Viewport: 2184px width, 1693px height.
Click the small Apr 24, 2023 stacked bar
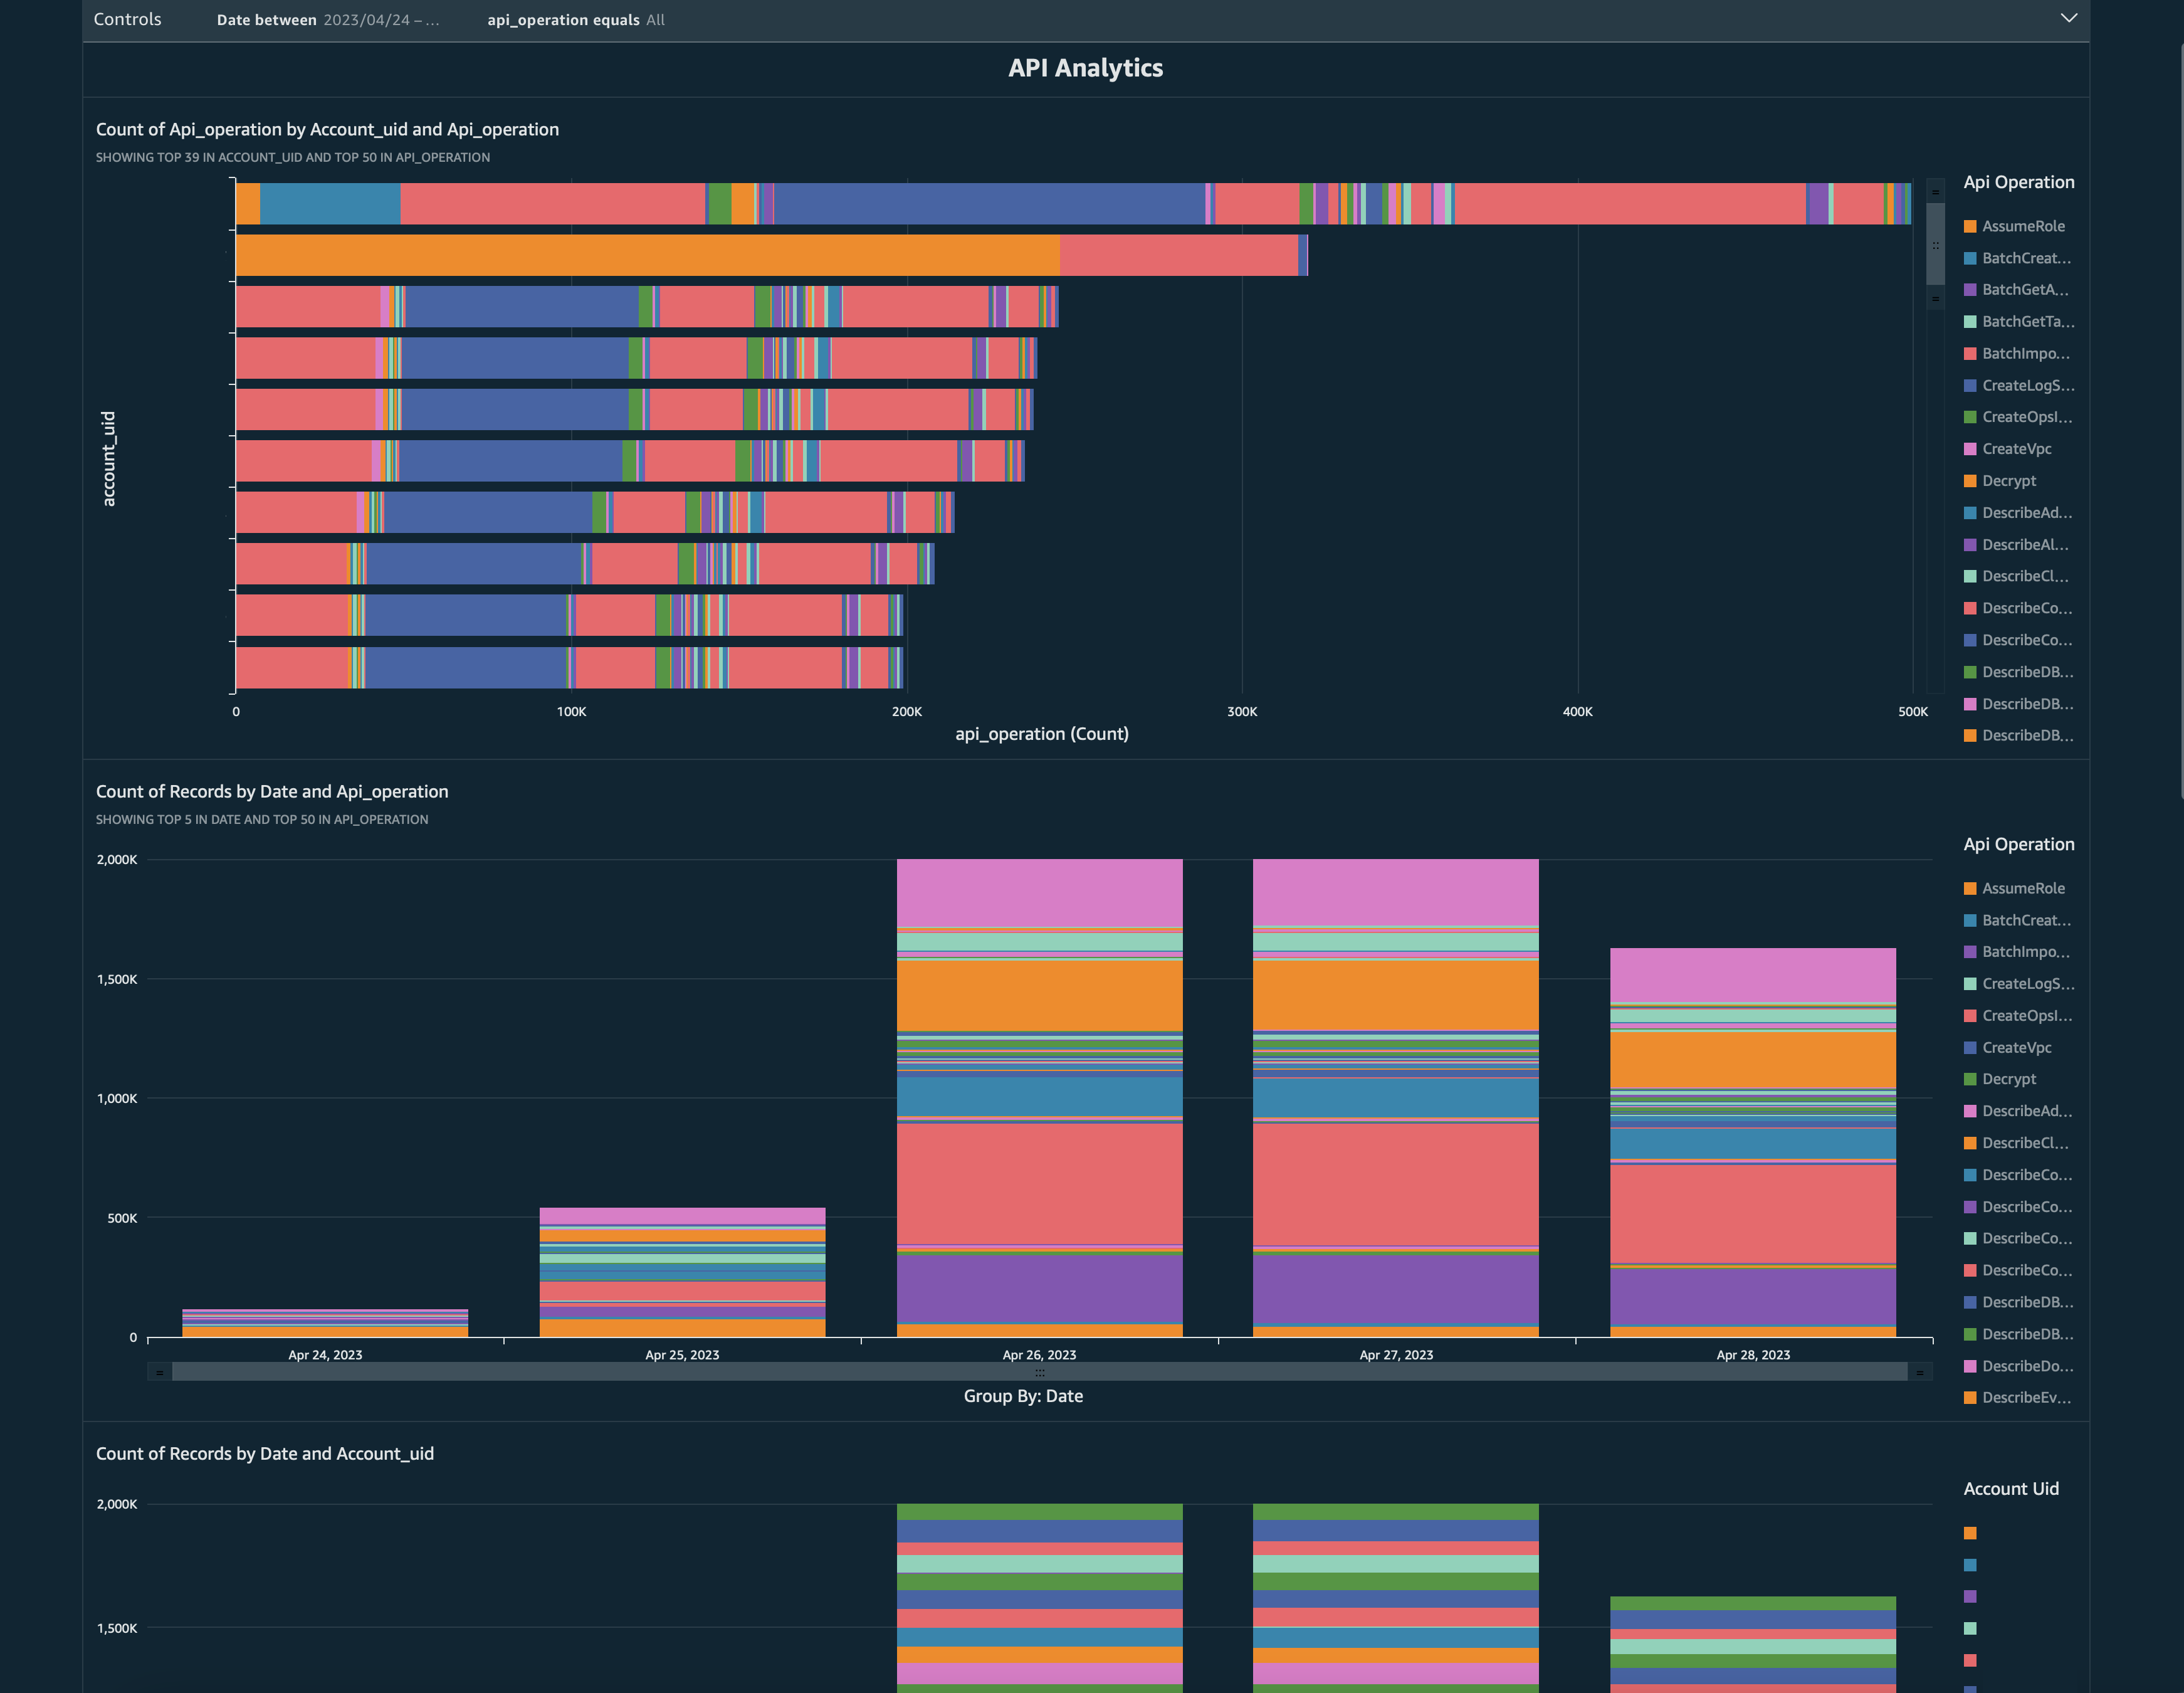pyautogui.click(x=325, y=1323)
